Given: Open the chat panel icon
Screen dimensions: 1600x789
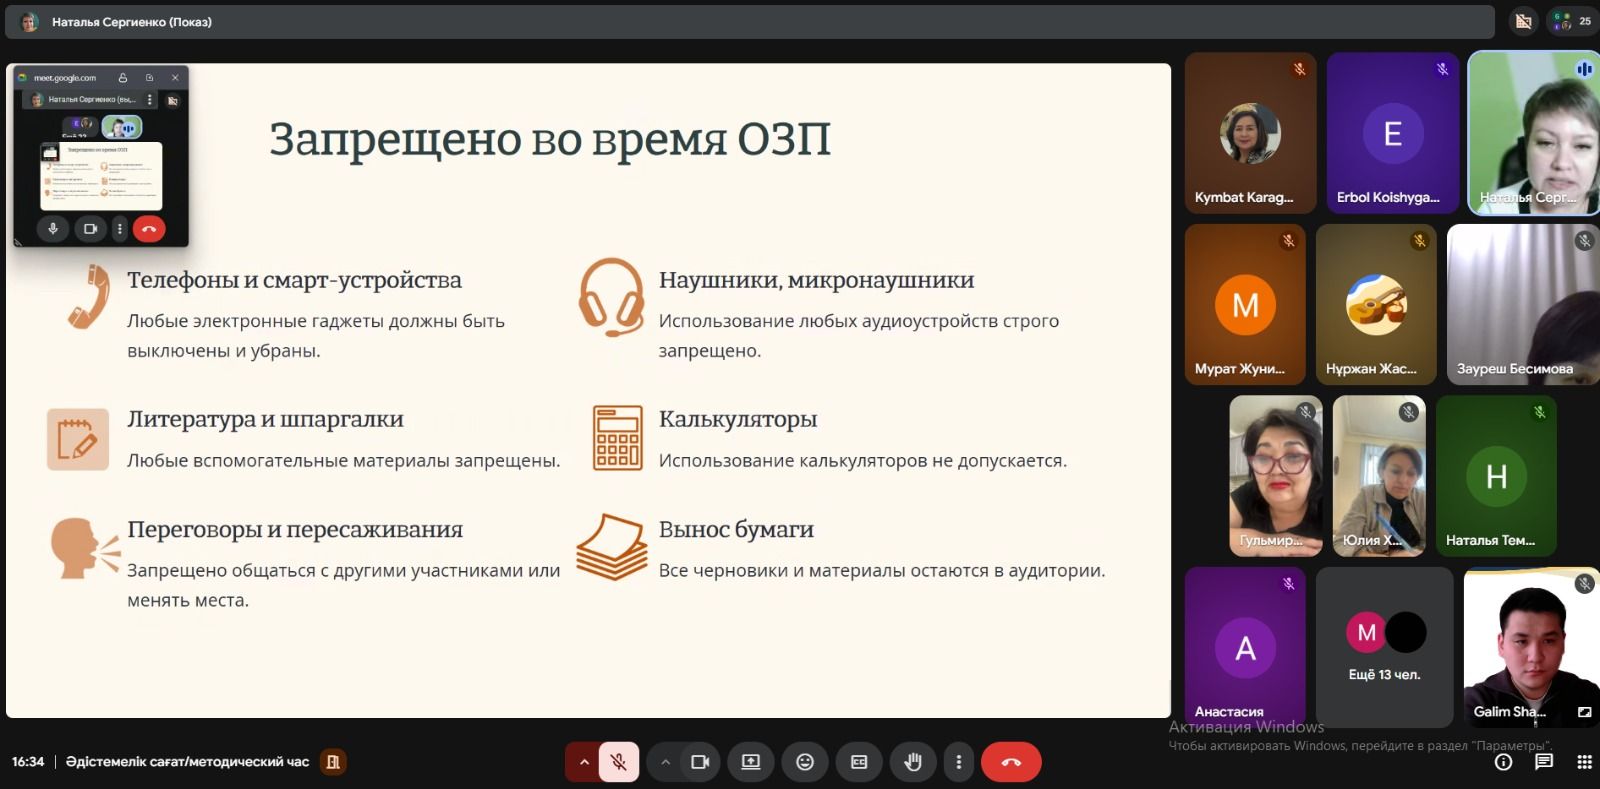Looking at the screenshot, I should coord(1544,762).
